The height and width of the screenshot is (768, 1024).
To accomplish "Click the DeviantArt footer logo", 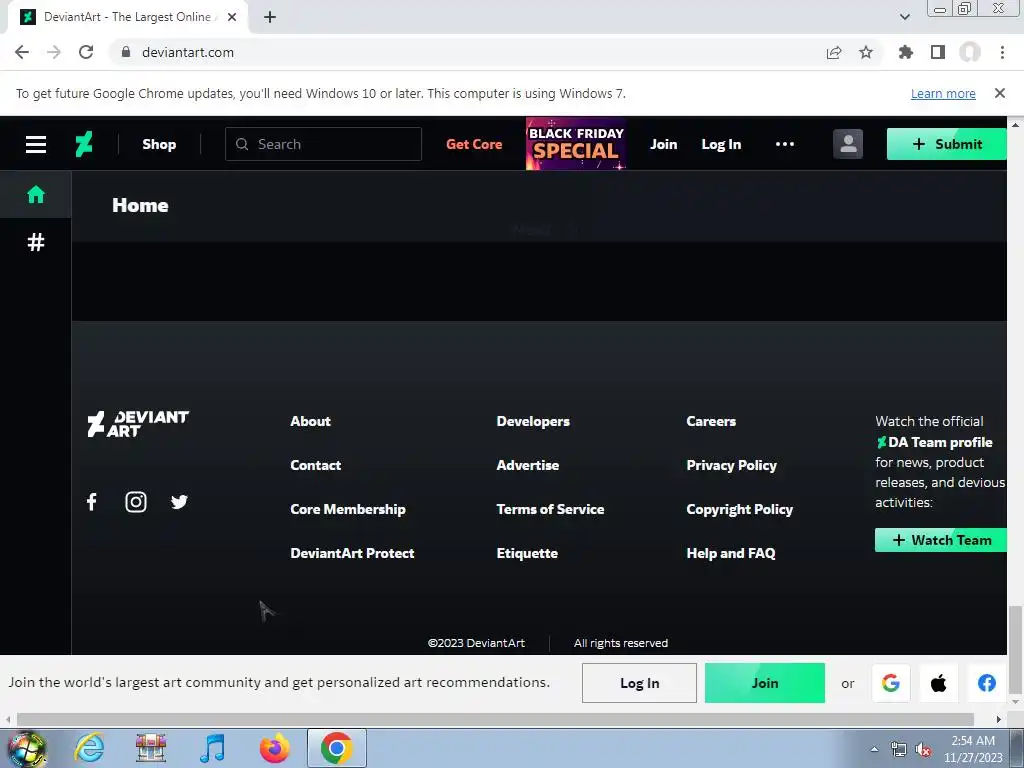I will tap(138, 424).
